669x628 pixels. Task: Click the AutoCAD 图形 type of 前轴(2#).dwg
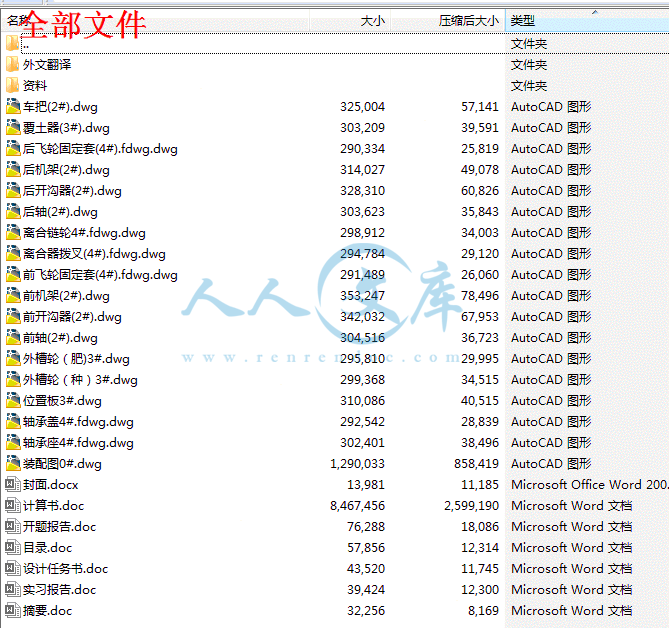pos(551,338)
